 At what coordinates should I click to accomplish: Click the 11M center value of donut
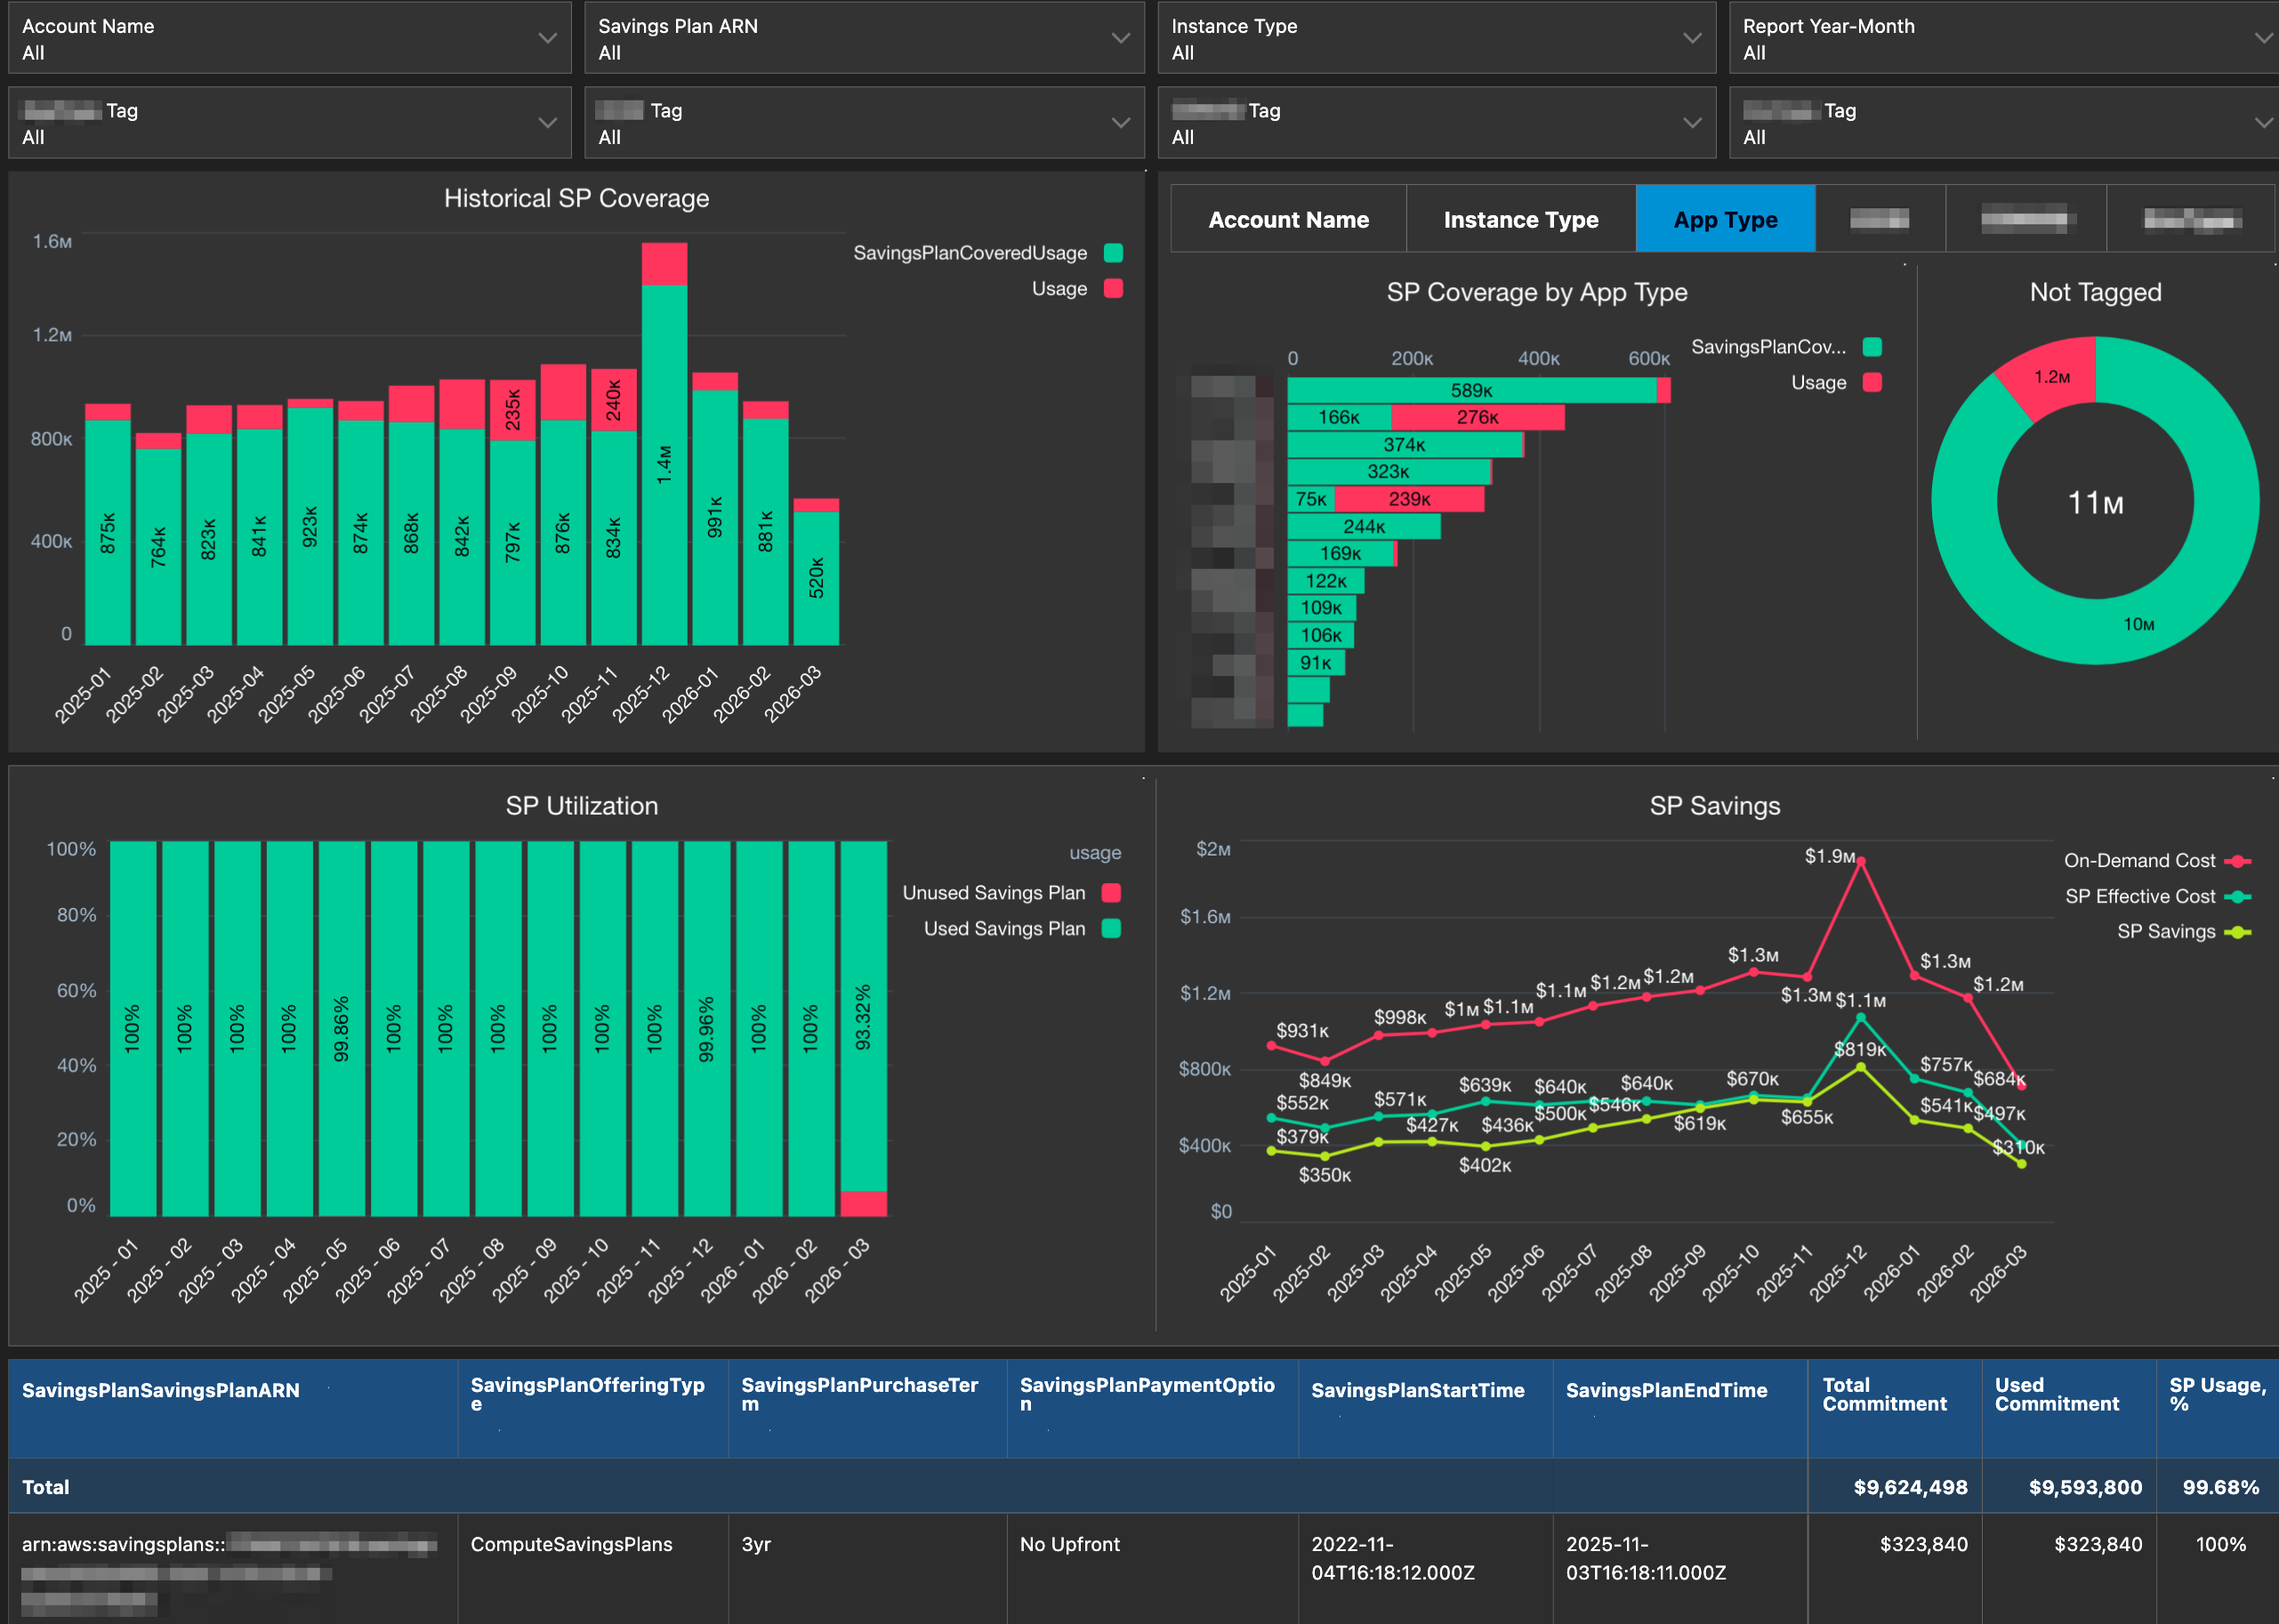click(x=2095, y=503)
